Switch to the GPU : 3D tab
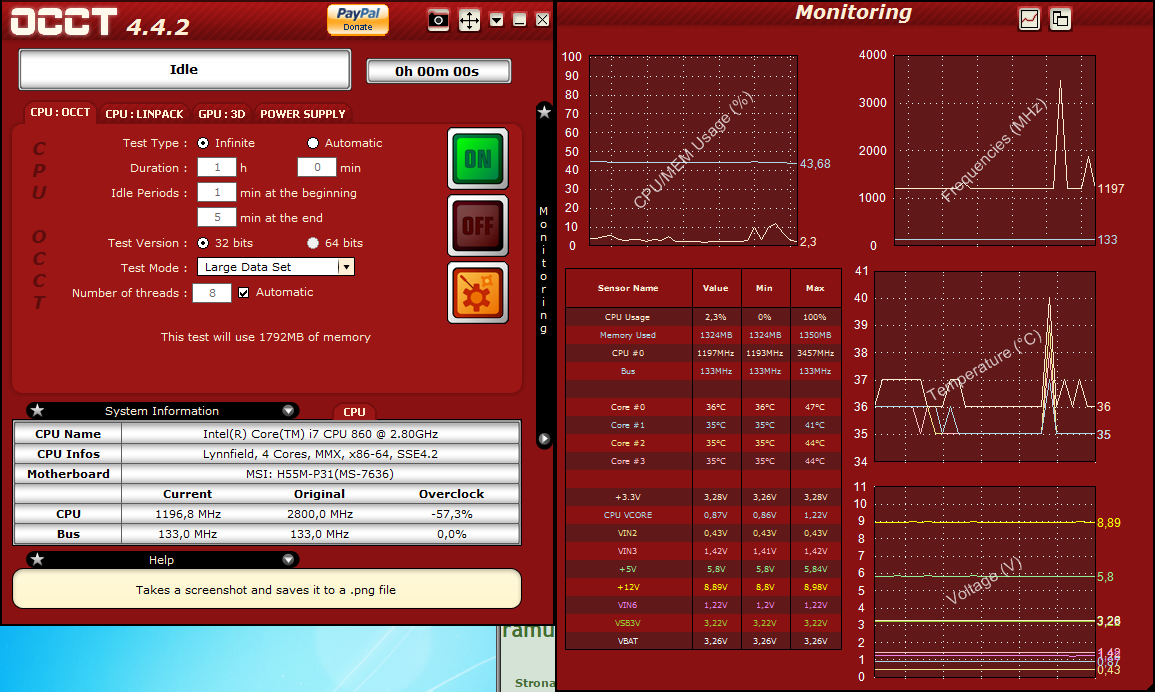 (x=222, y=113)
